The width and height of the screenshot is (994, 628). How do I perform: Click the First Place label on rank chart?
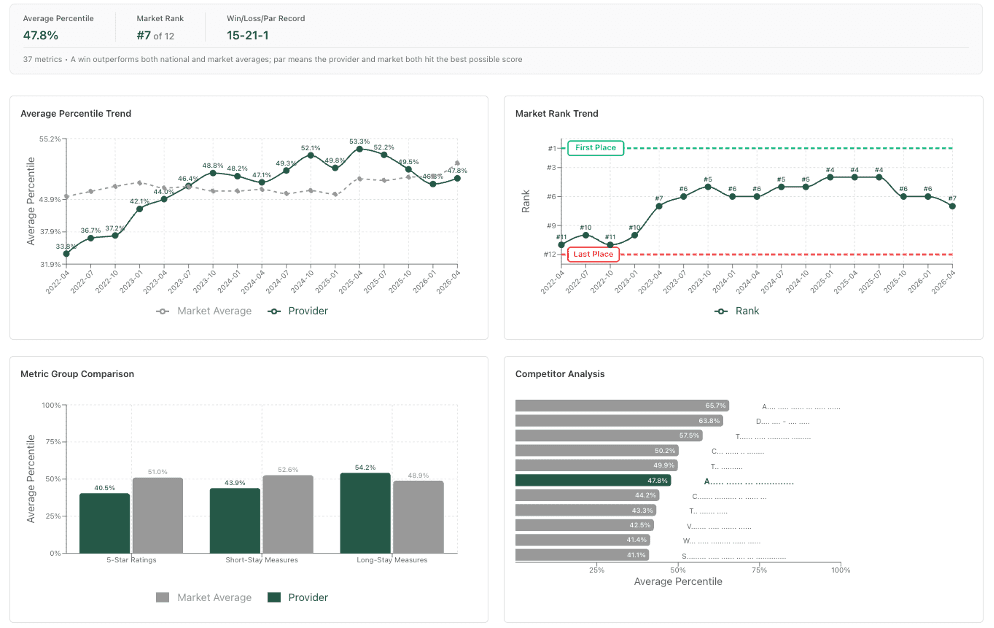tap(596, 148)
